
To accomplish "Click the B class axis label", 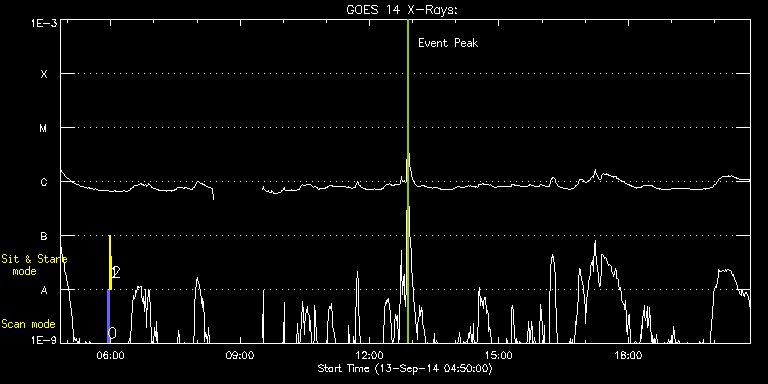I will [44, 236].
